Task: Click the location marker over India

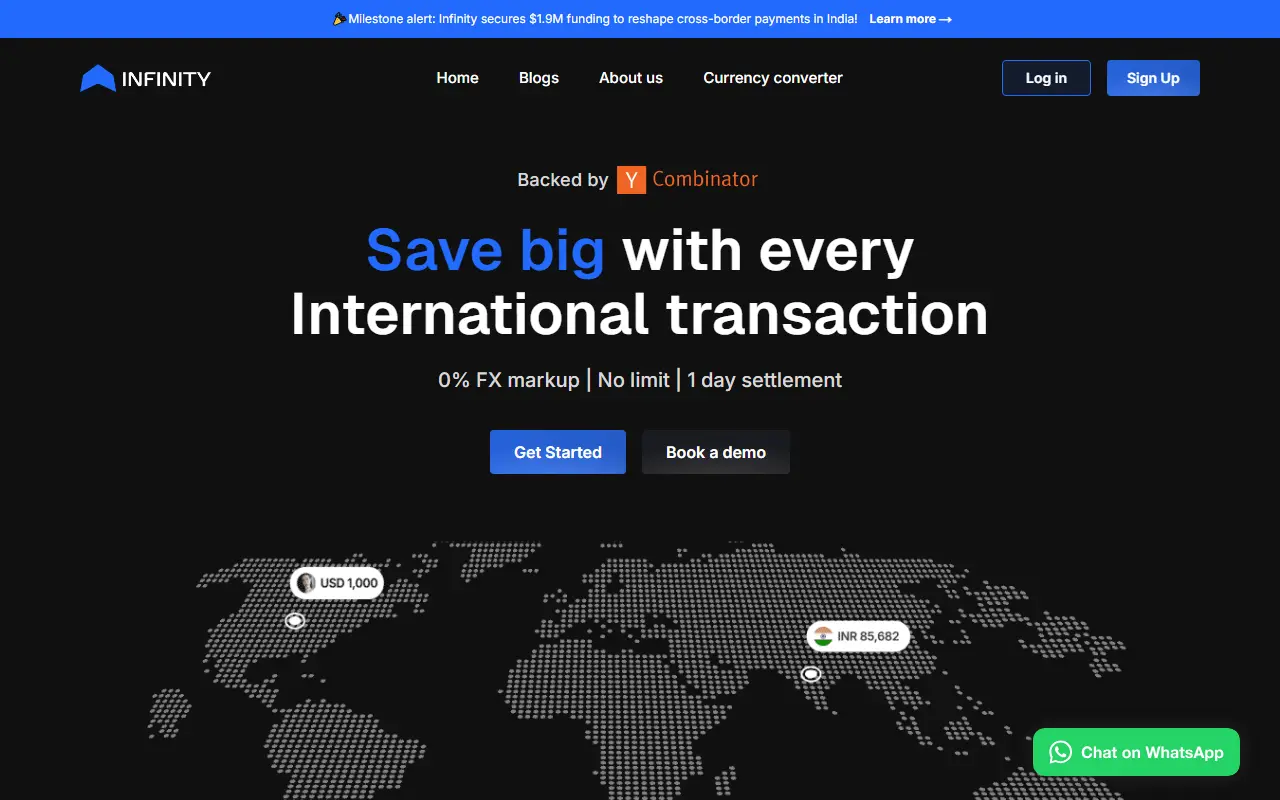Action: (x=811, y=675)
